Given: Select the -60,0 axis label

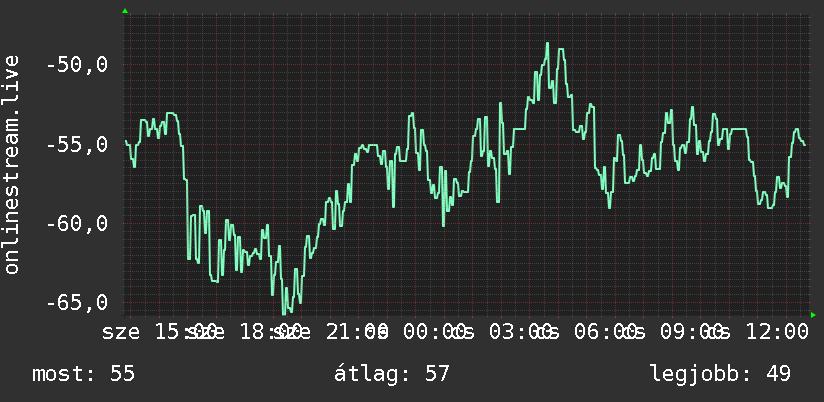Looking at the screenshot, I should (x=77, y=223).
